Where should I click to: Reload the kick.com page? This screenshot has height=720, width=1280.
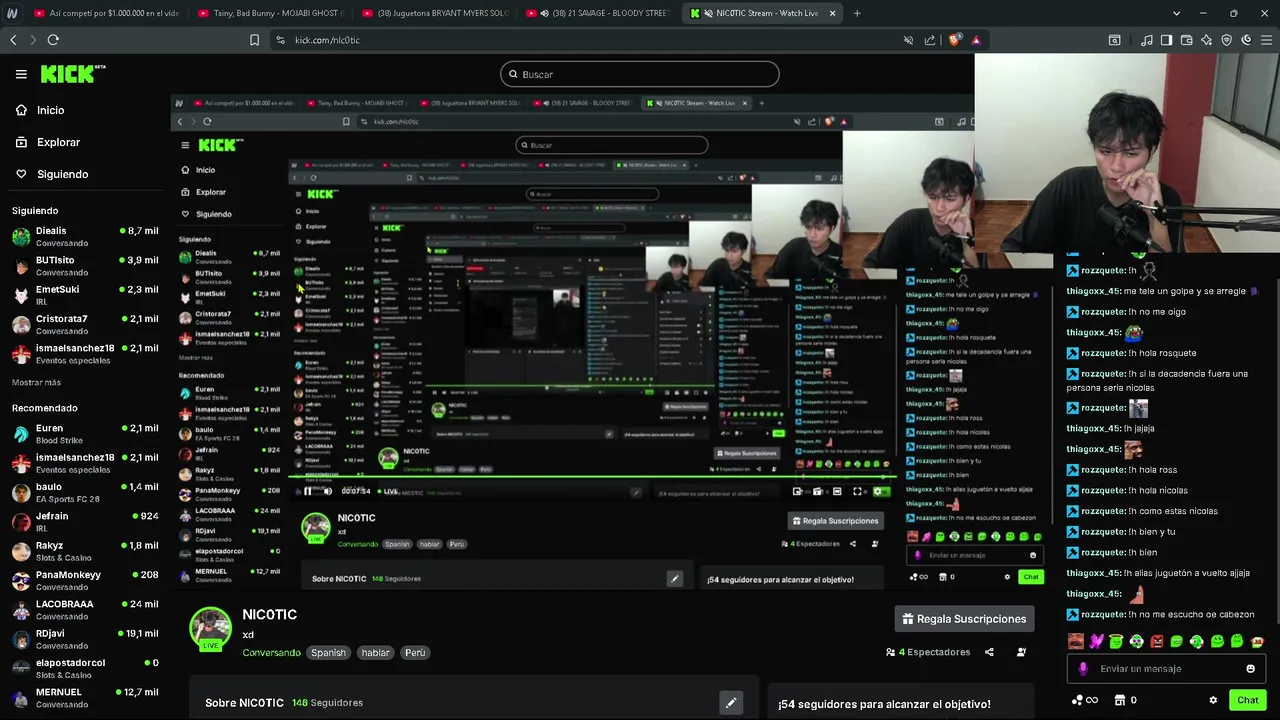point(53,40)
